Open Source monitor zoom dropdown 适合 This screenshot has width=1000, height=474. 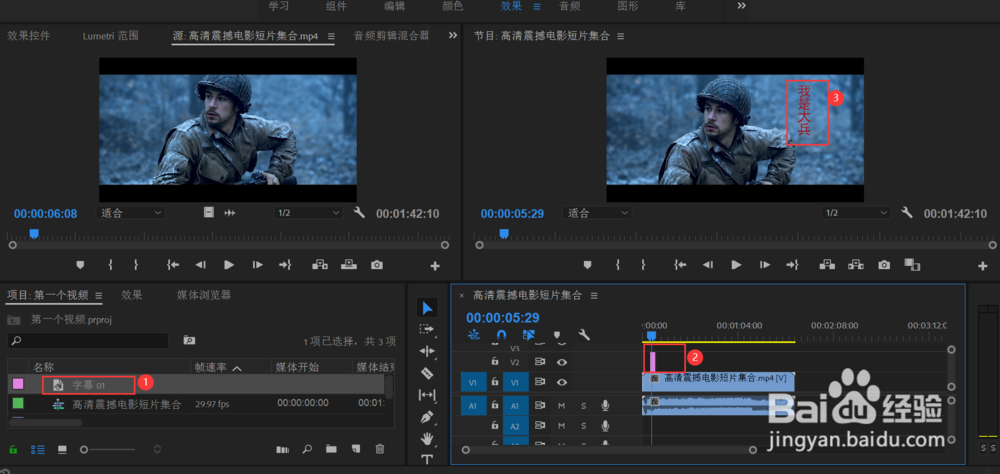[131, 212]
